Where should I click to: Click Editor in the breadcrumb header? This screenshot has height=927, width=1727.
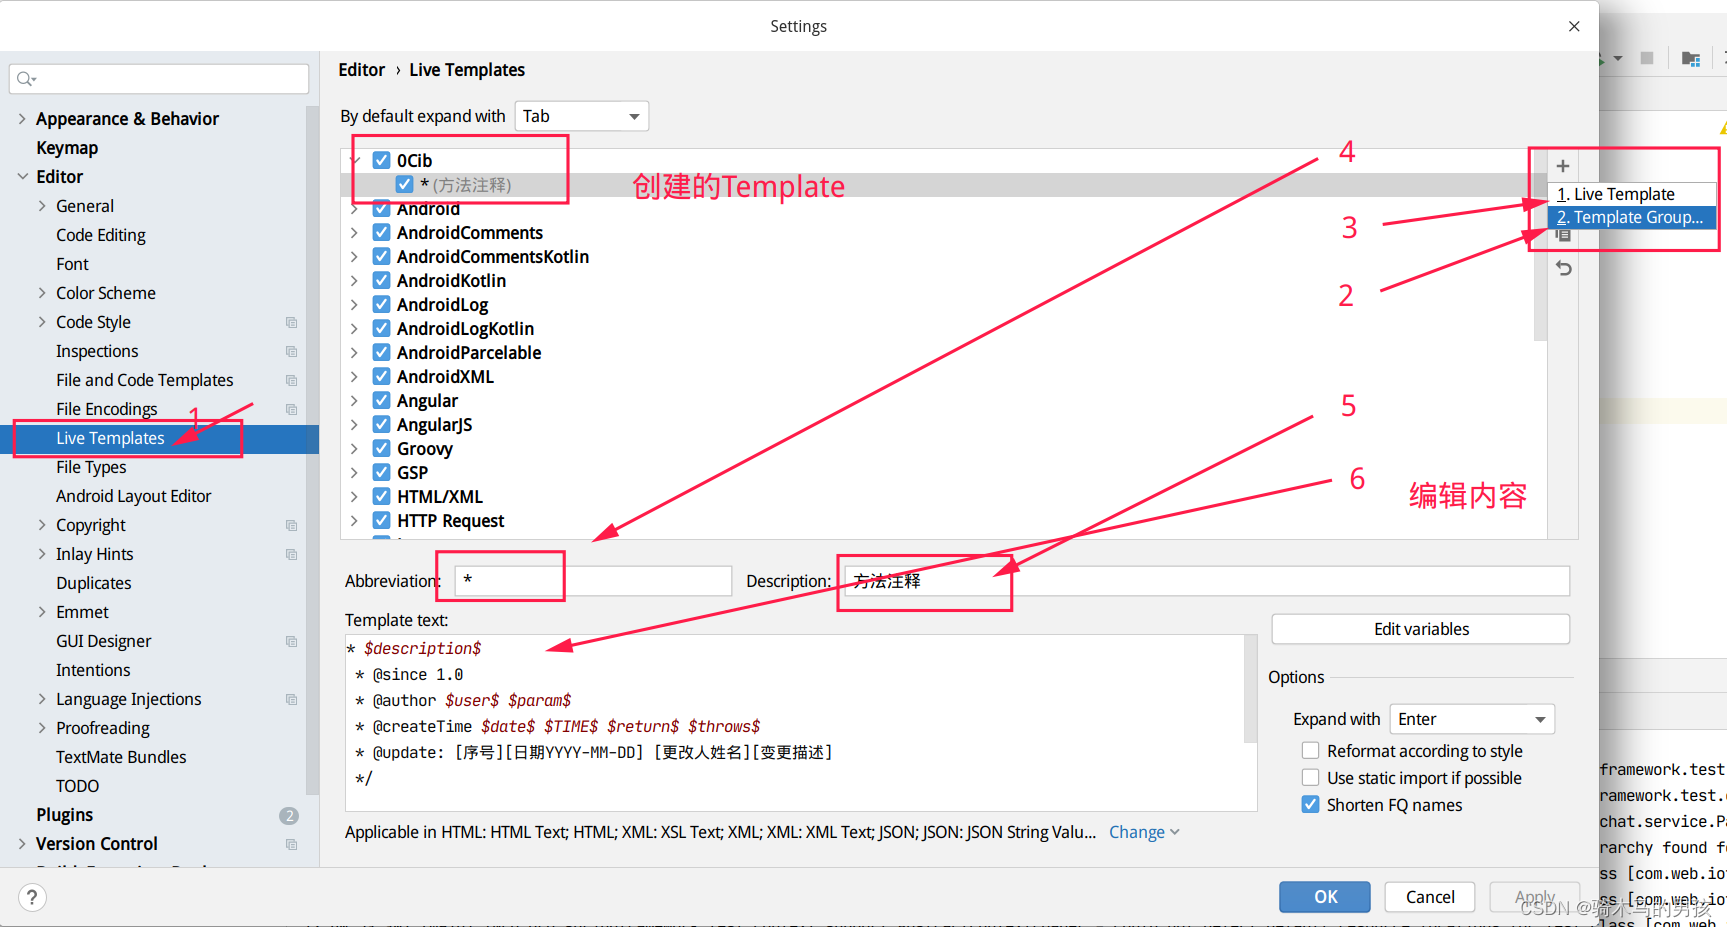point(361,70)
